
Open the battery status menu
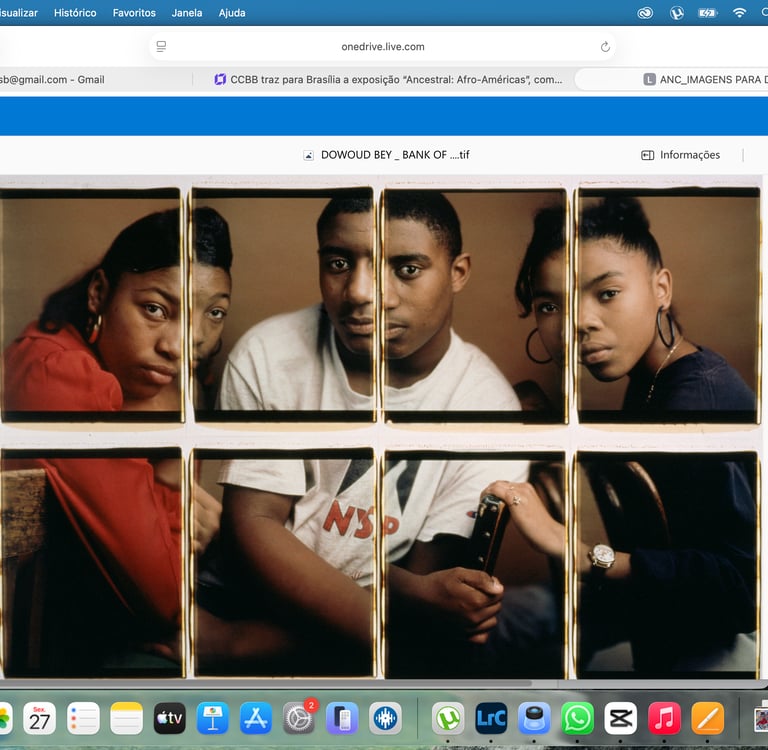coord(707,13)
